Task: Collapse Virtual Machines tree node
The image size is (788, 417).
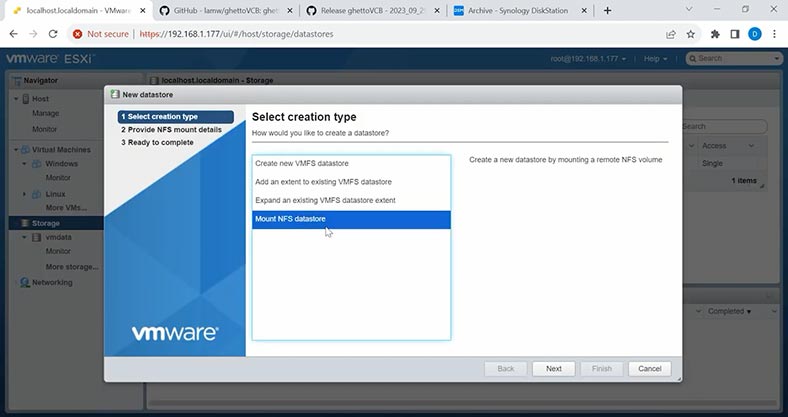Action: click(16, 150)
